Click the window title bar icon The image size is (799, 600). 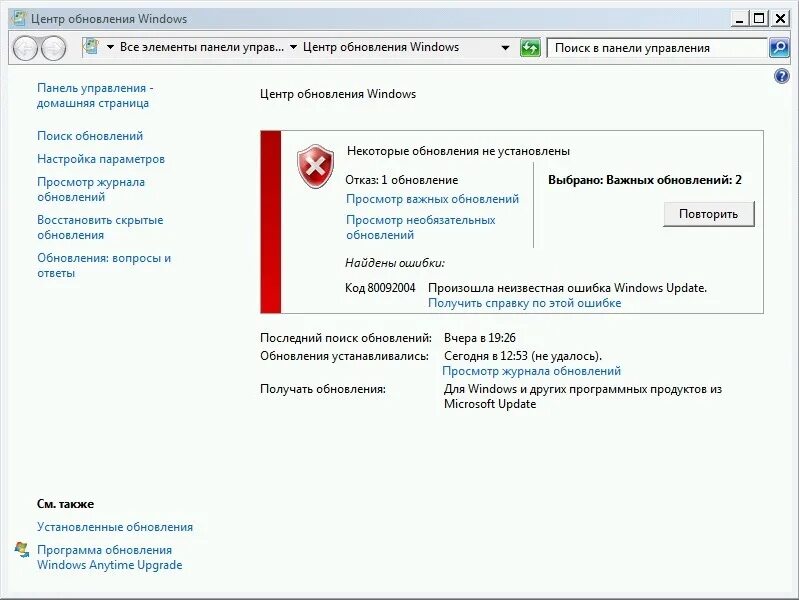[19, 18]
